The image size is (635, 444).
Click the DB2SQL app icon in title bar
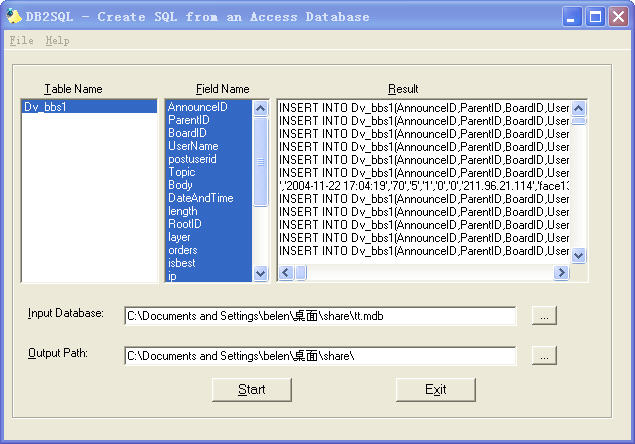pos(13,17)
